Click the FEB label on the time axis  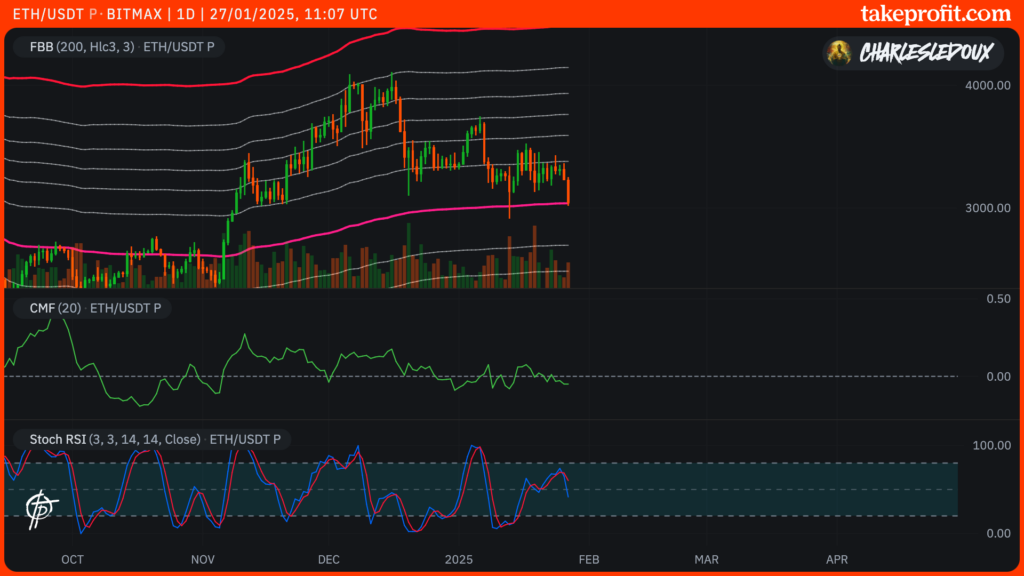click(x=590, y=560)
